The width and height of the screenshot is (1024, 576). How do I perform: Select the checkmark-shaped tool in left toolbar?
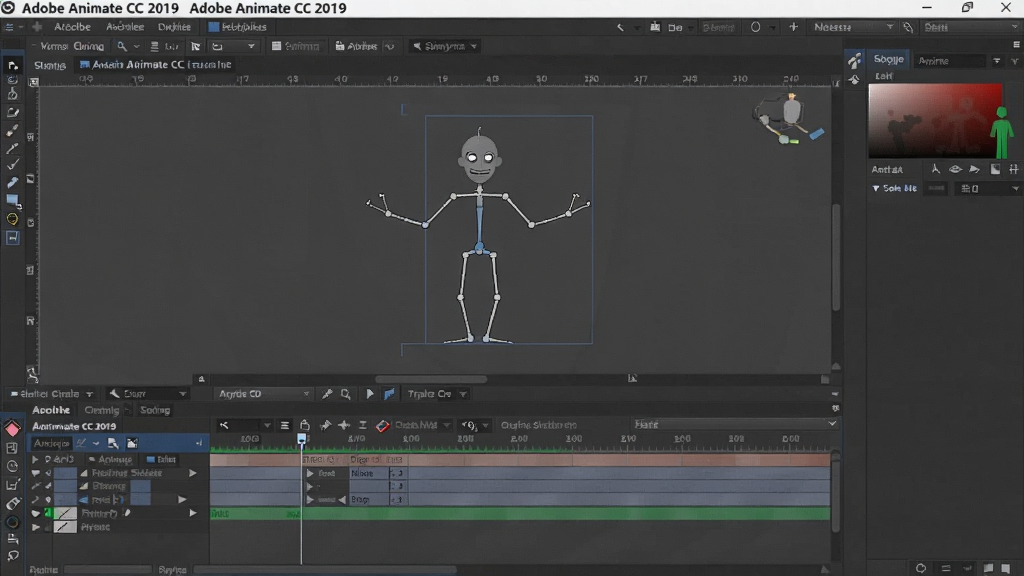pos(12,165)
